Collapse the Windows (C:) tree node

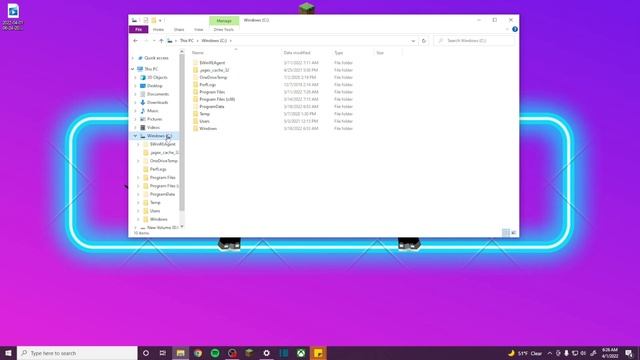(136, 136)
